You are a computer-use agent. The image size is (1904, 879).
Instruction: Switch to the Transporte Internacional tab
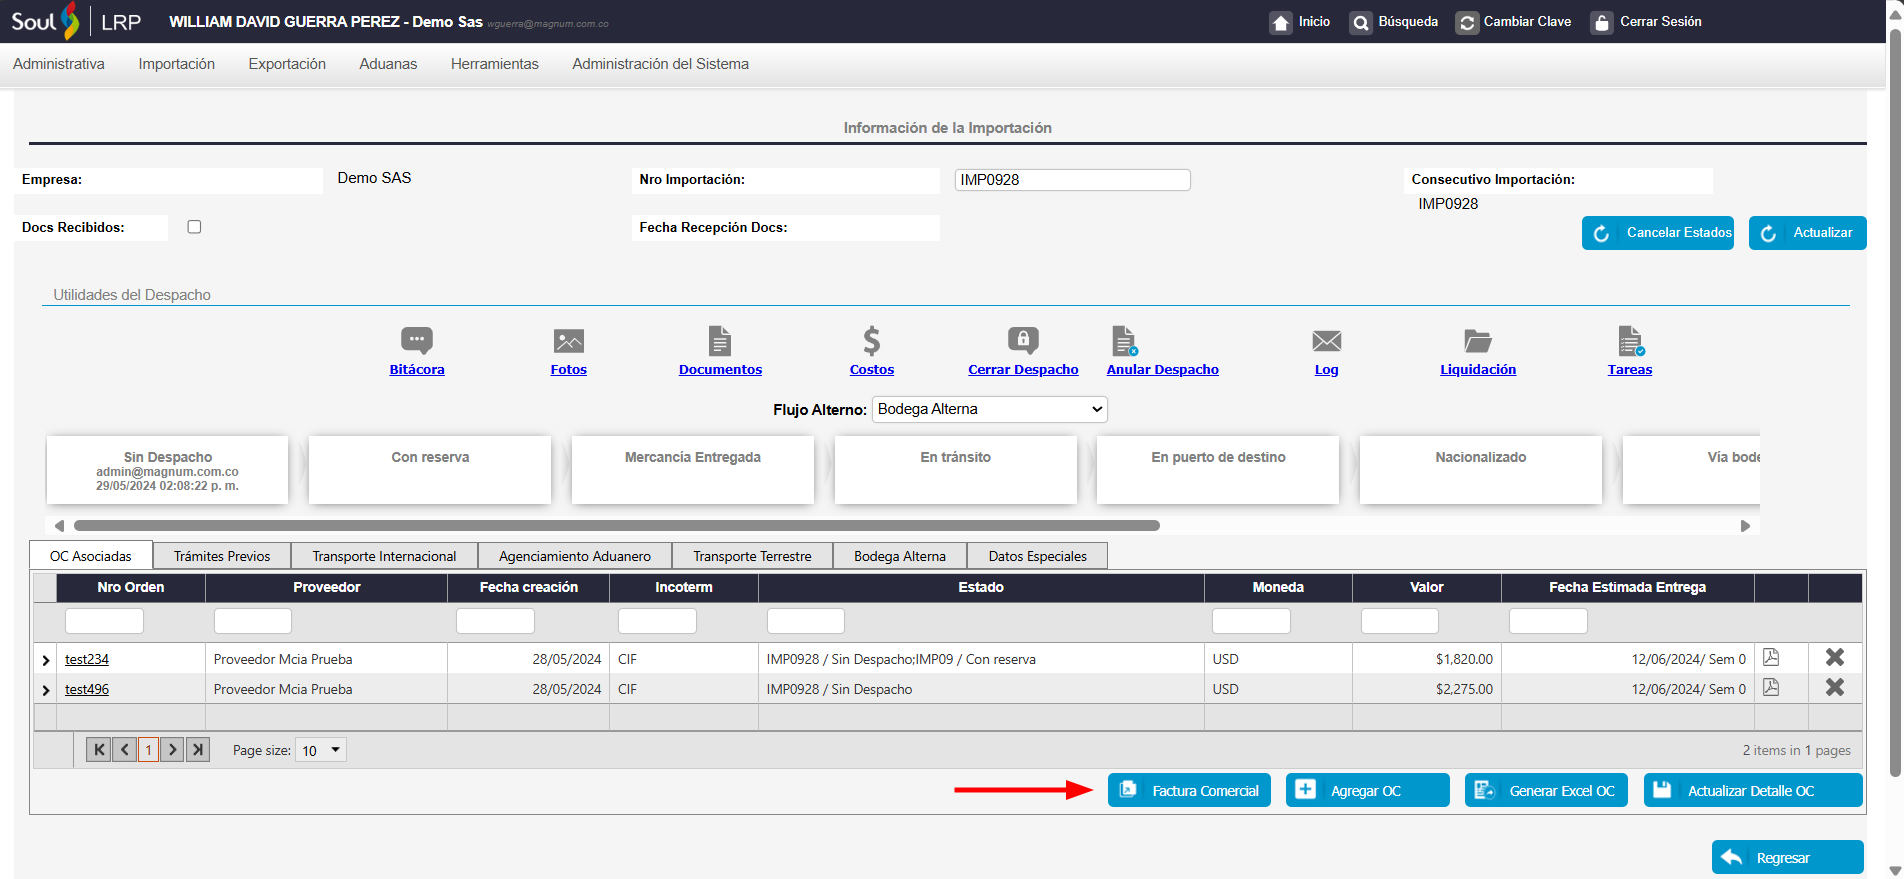click(x=384, y=556)
